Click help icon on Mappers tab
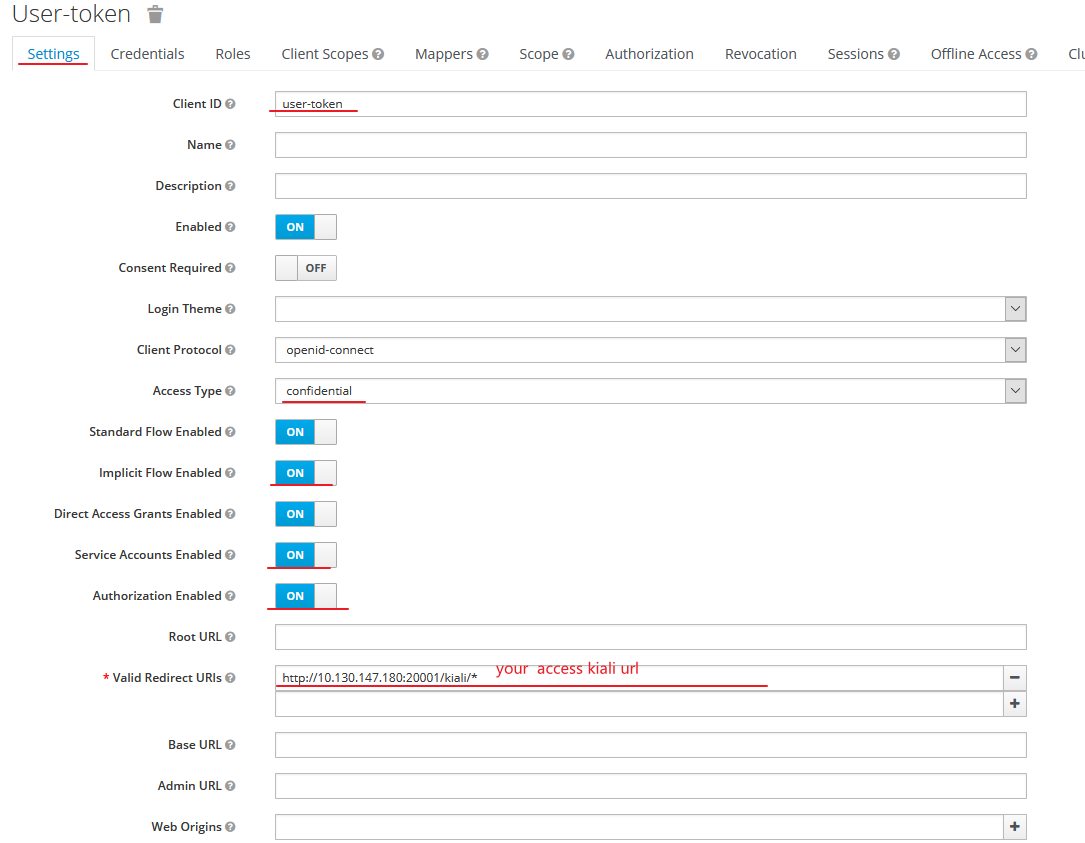Screen dimensions: 1085x843 [482, 54]
